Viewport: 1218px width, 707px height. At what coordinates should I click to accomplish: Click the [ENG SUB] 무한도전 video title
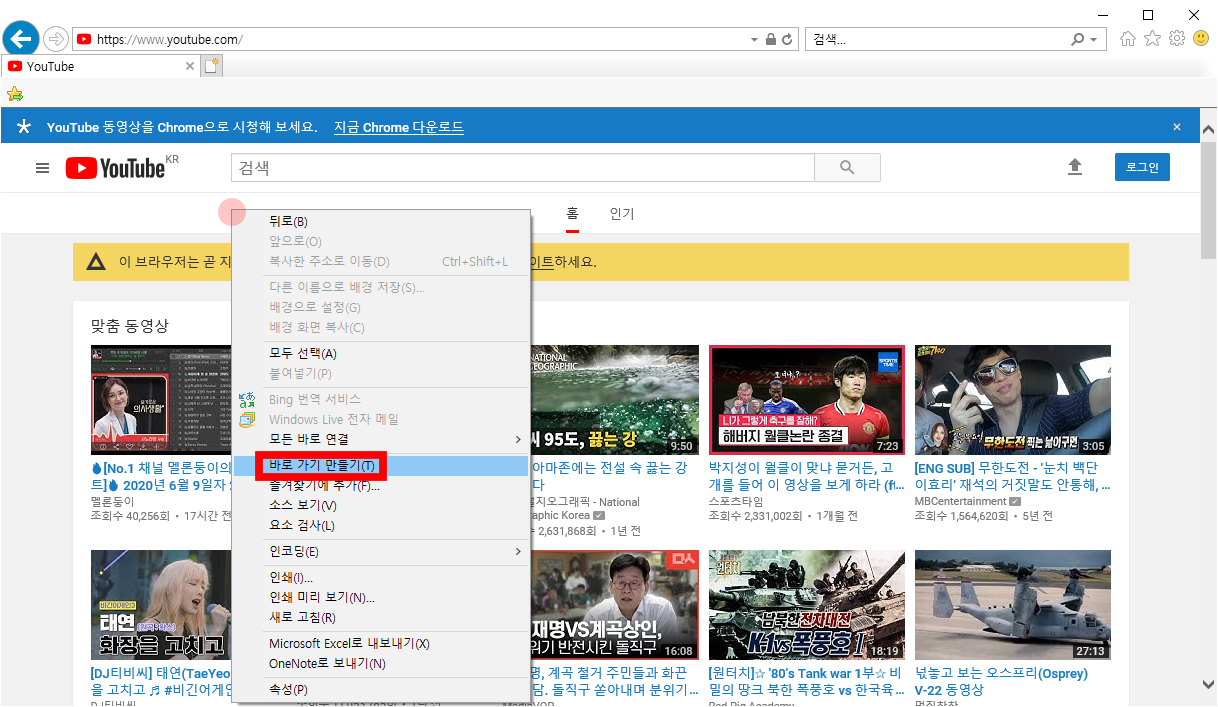point(1012,476)
